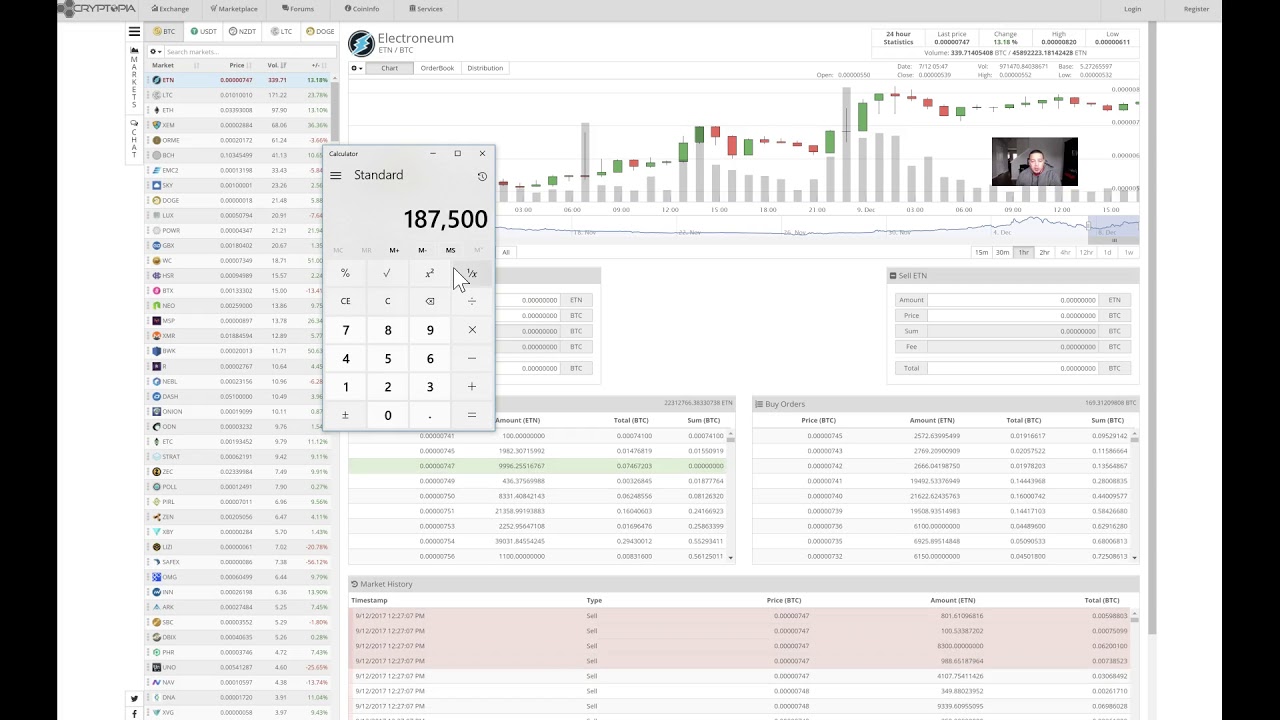Screen dimensions: 1280x720
Task: Open market list settings gear dropdown
Action: click(x=155, y=51)
